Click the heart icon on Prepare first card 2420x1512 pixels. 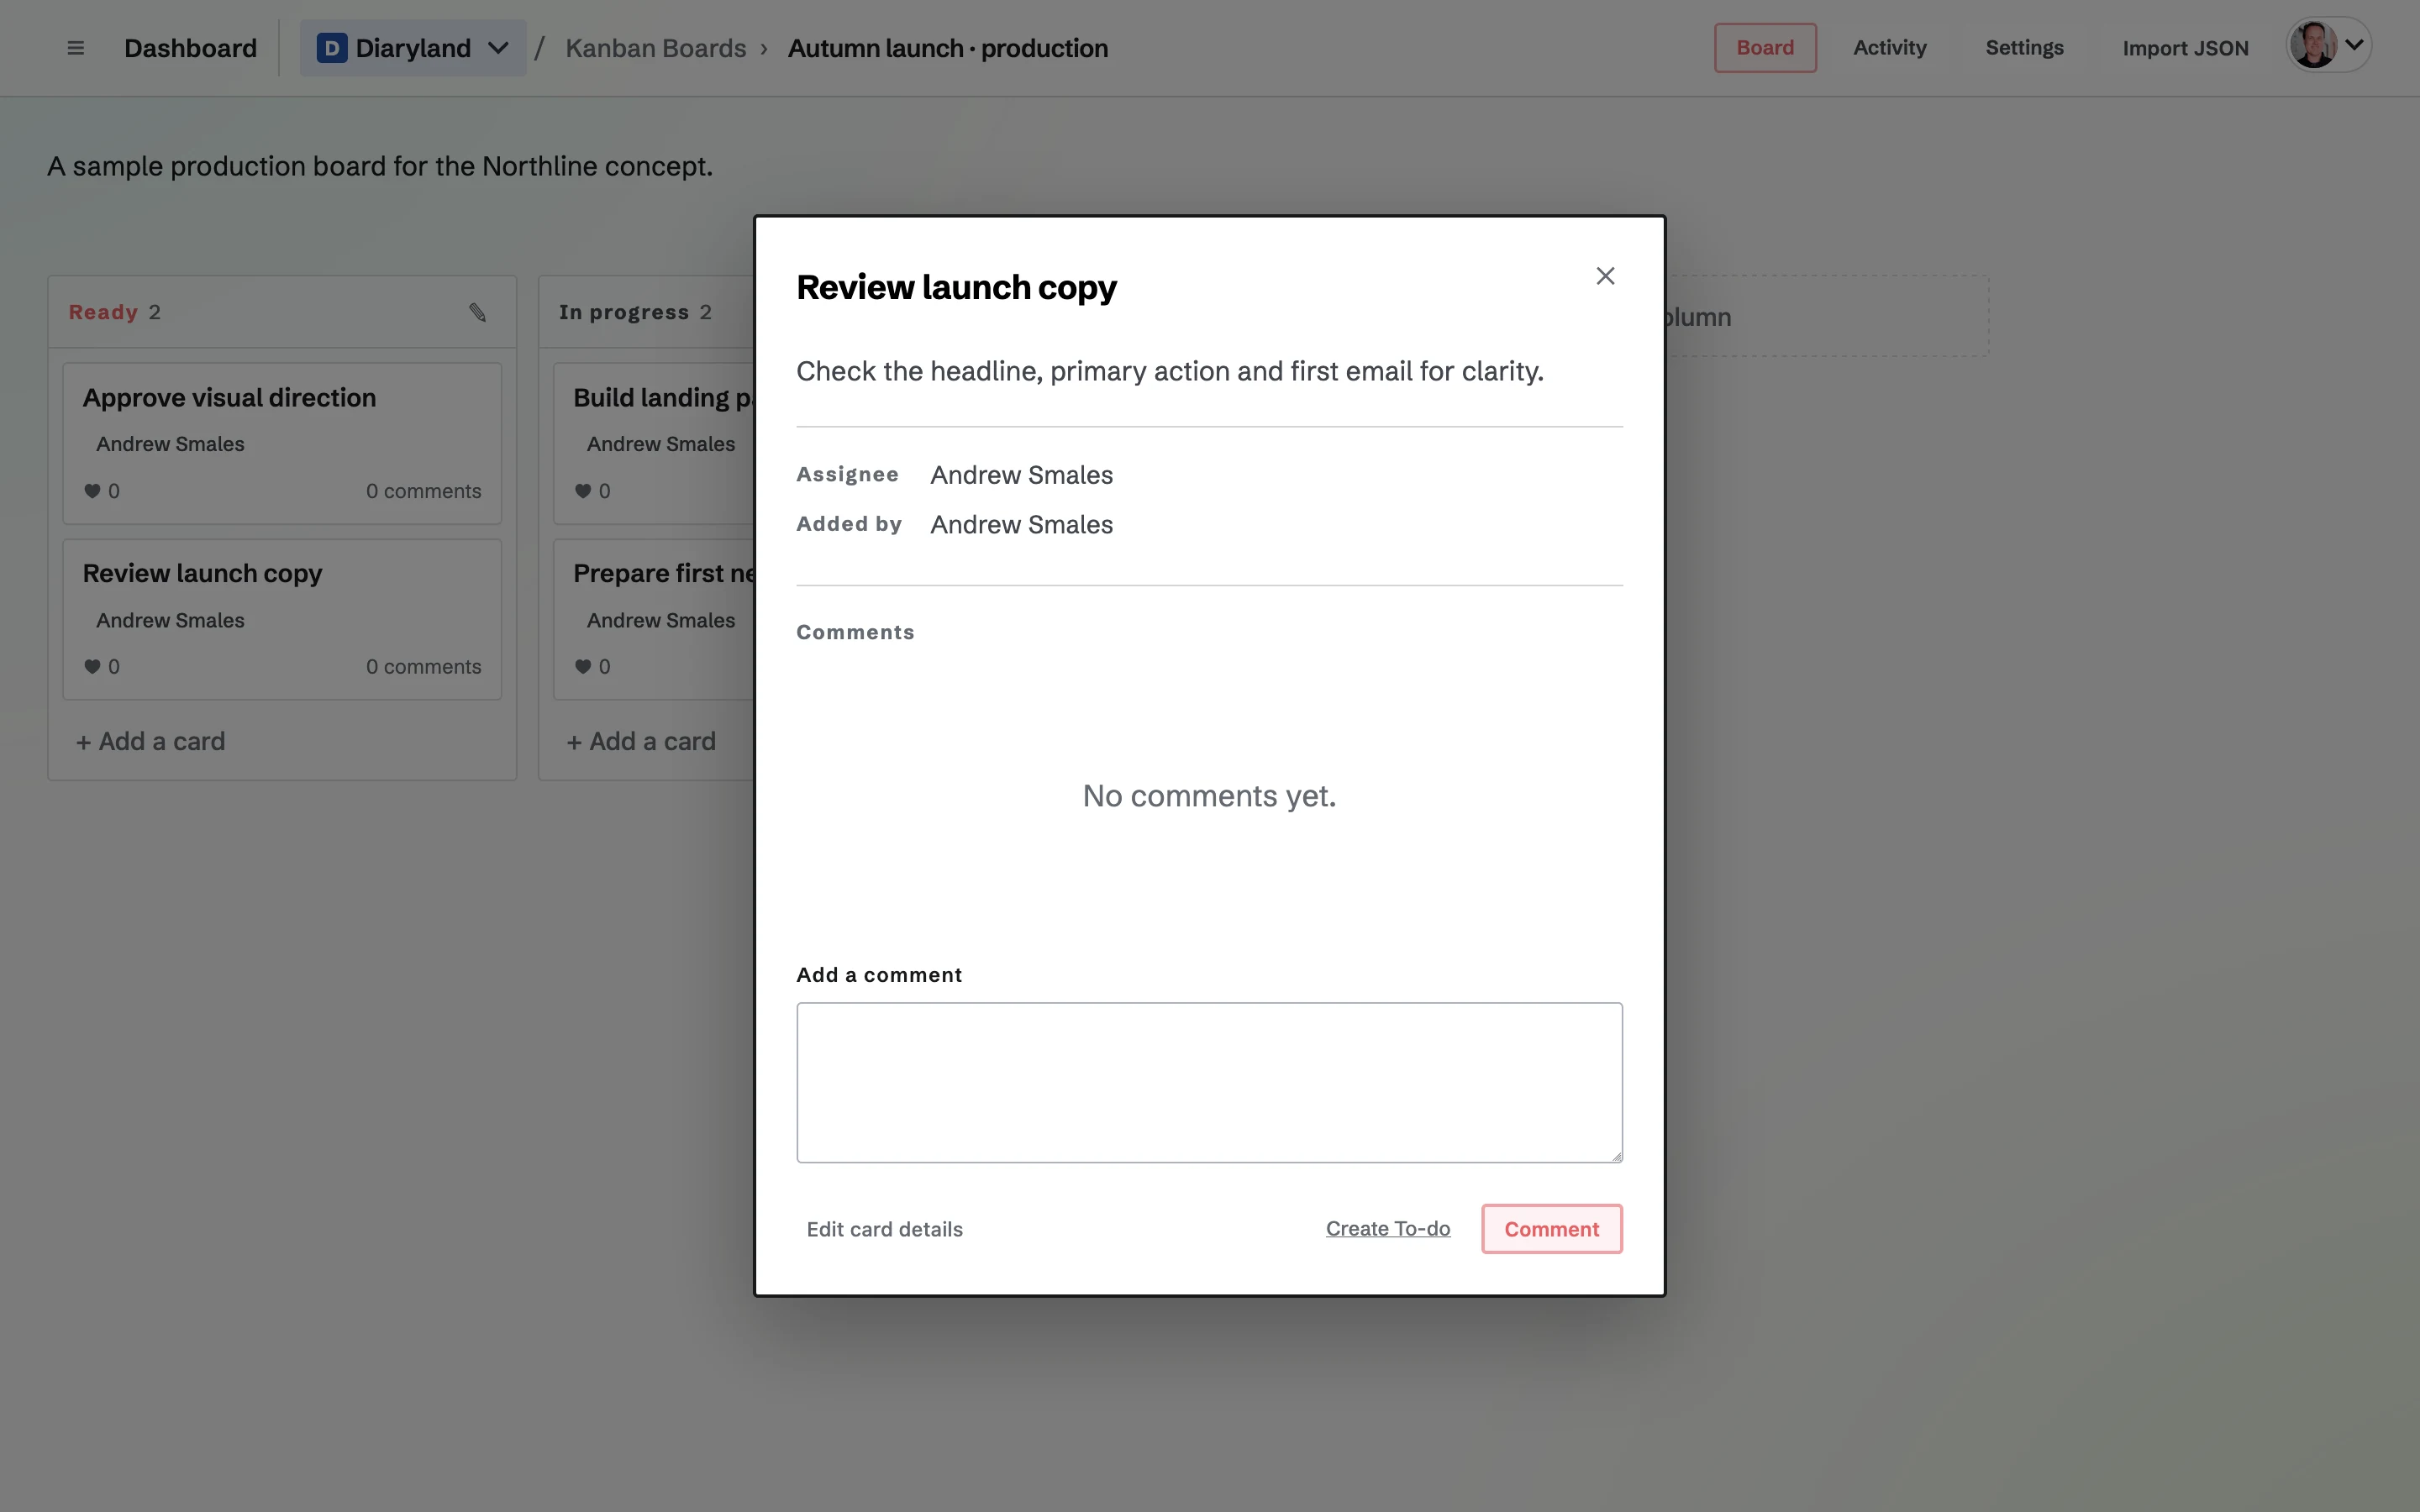tap(583, 667)
